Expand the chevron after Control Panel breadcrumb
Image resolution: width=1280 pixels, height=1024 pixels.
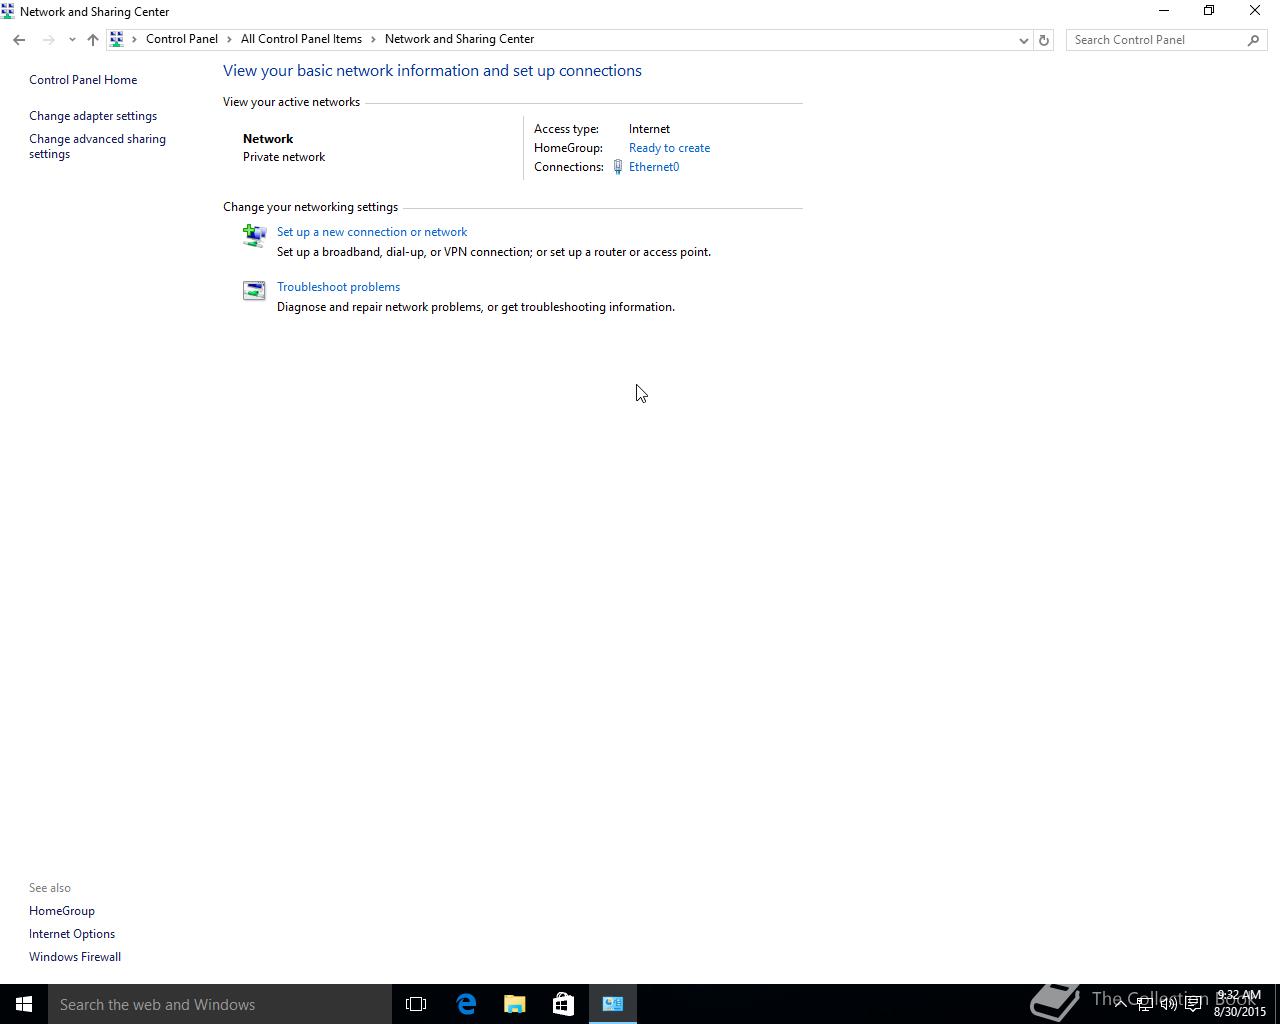tap(229, 39)
